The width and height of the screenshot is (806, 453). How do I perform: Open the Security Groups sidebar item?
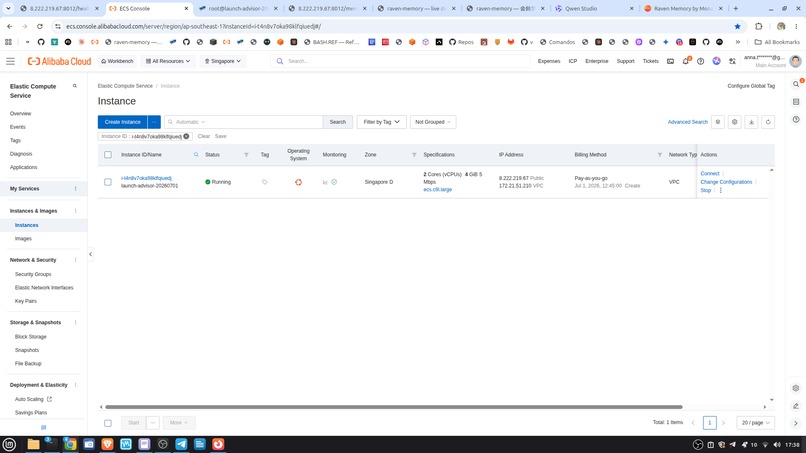click(33, 275)
